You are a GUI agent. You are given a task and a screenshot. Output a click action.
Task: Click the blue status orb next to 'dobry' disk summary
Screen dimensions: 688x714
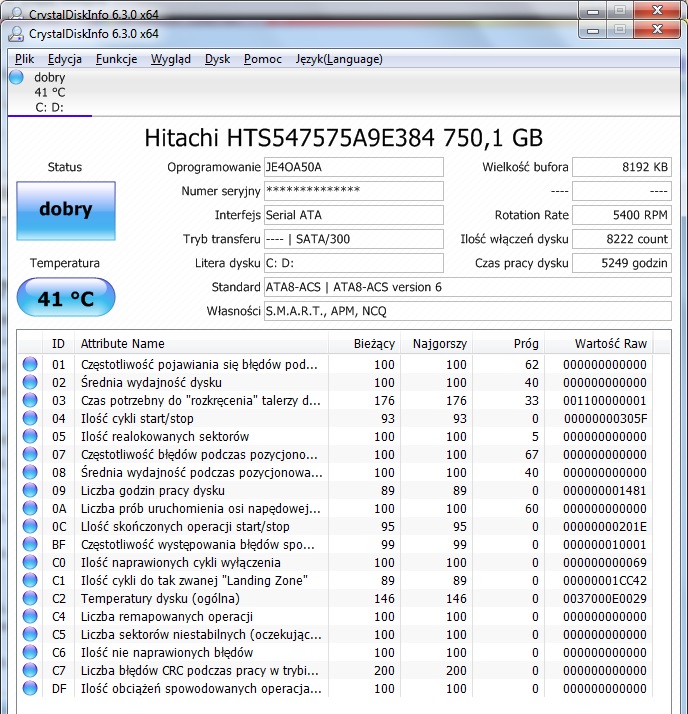(x=16, y=77)
